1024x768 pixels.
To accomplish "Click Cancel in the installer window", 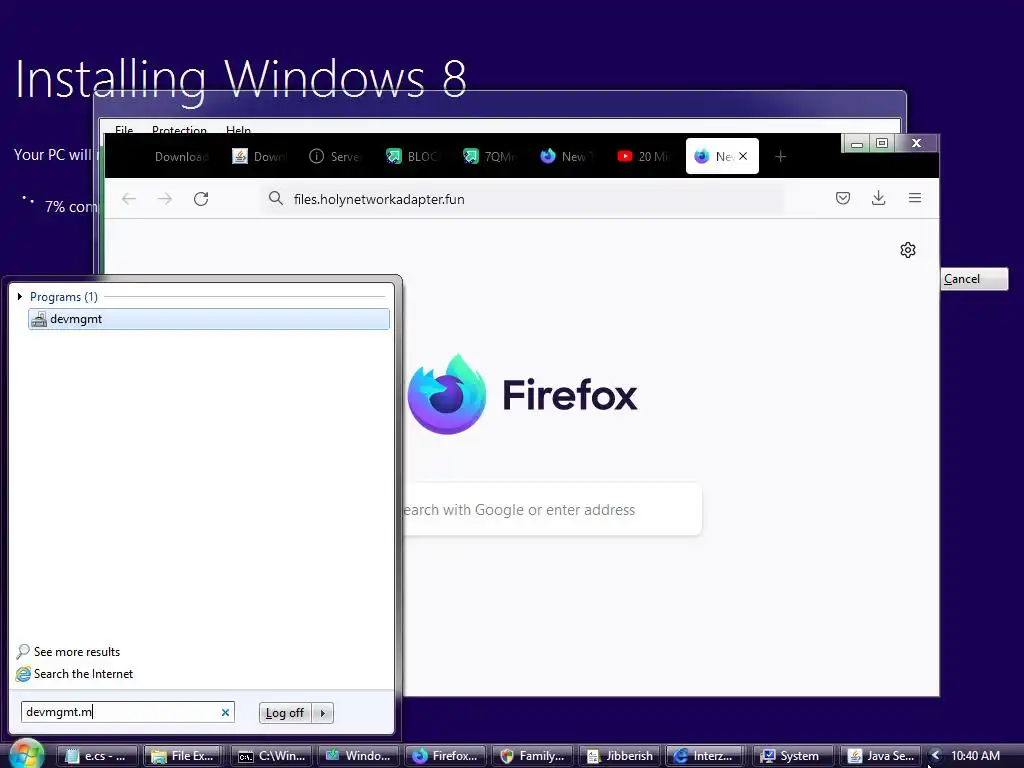I will [x=974, y=279].
